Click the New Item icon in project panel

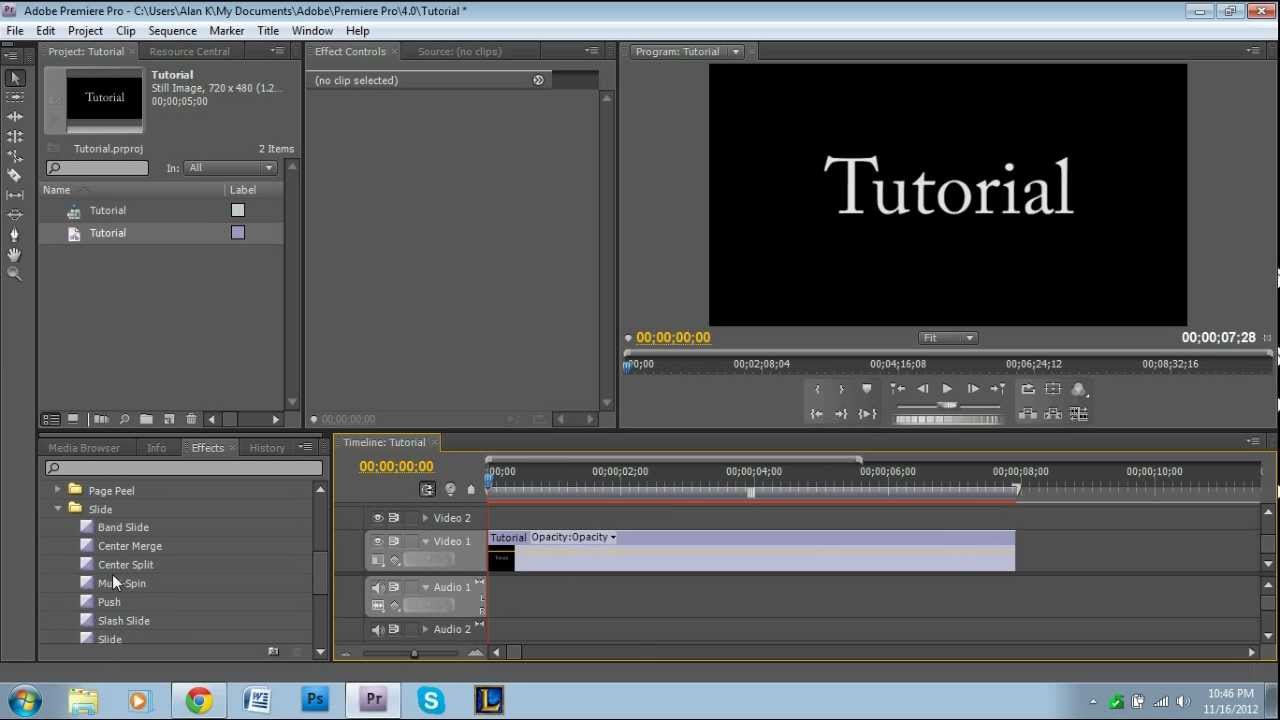pyautogui.click(x=169, y=419)
